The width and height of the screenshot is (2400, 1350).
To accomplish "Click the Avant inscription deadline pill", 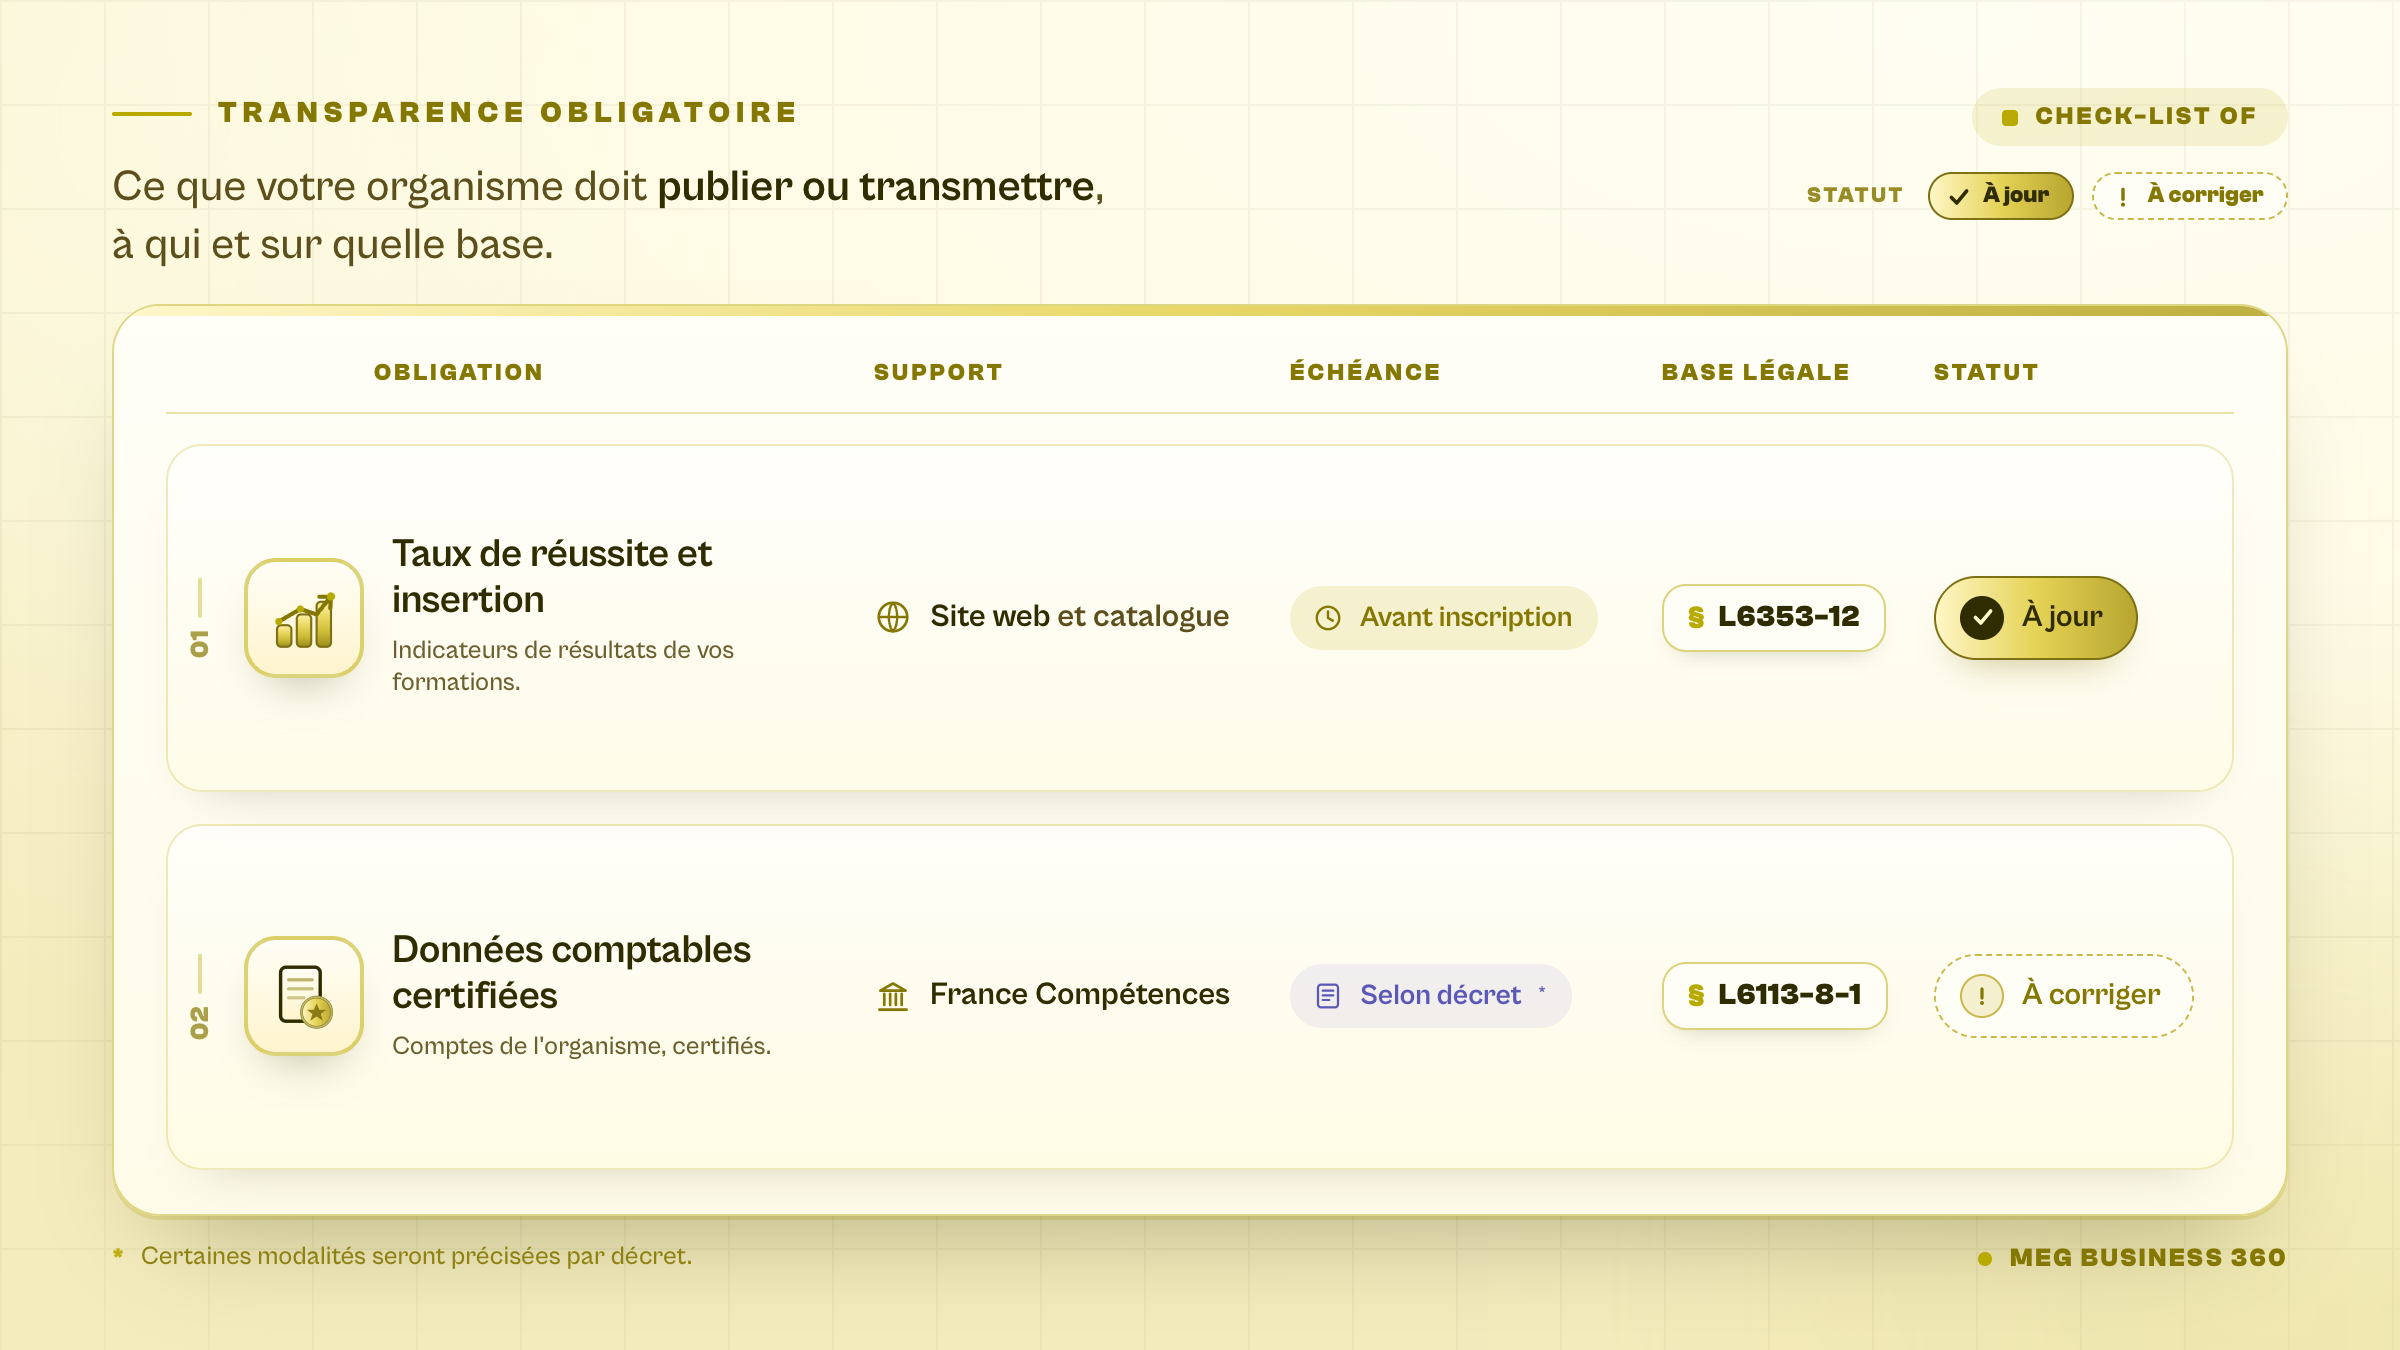I will point(1443,618).
